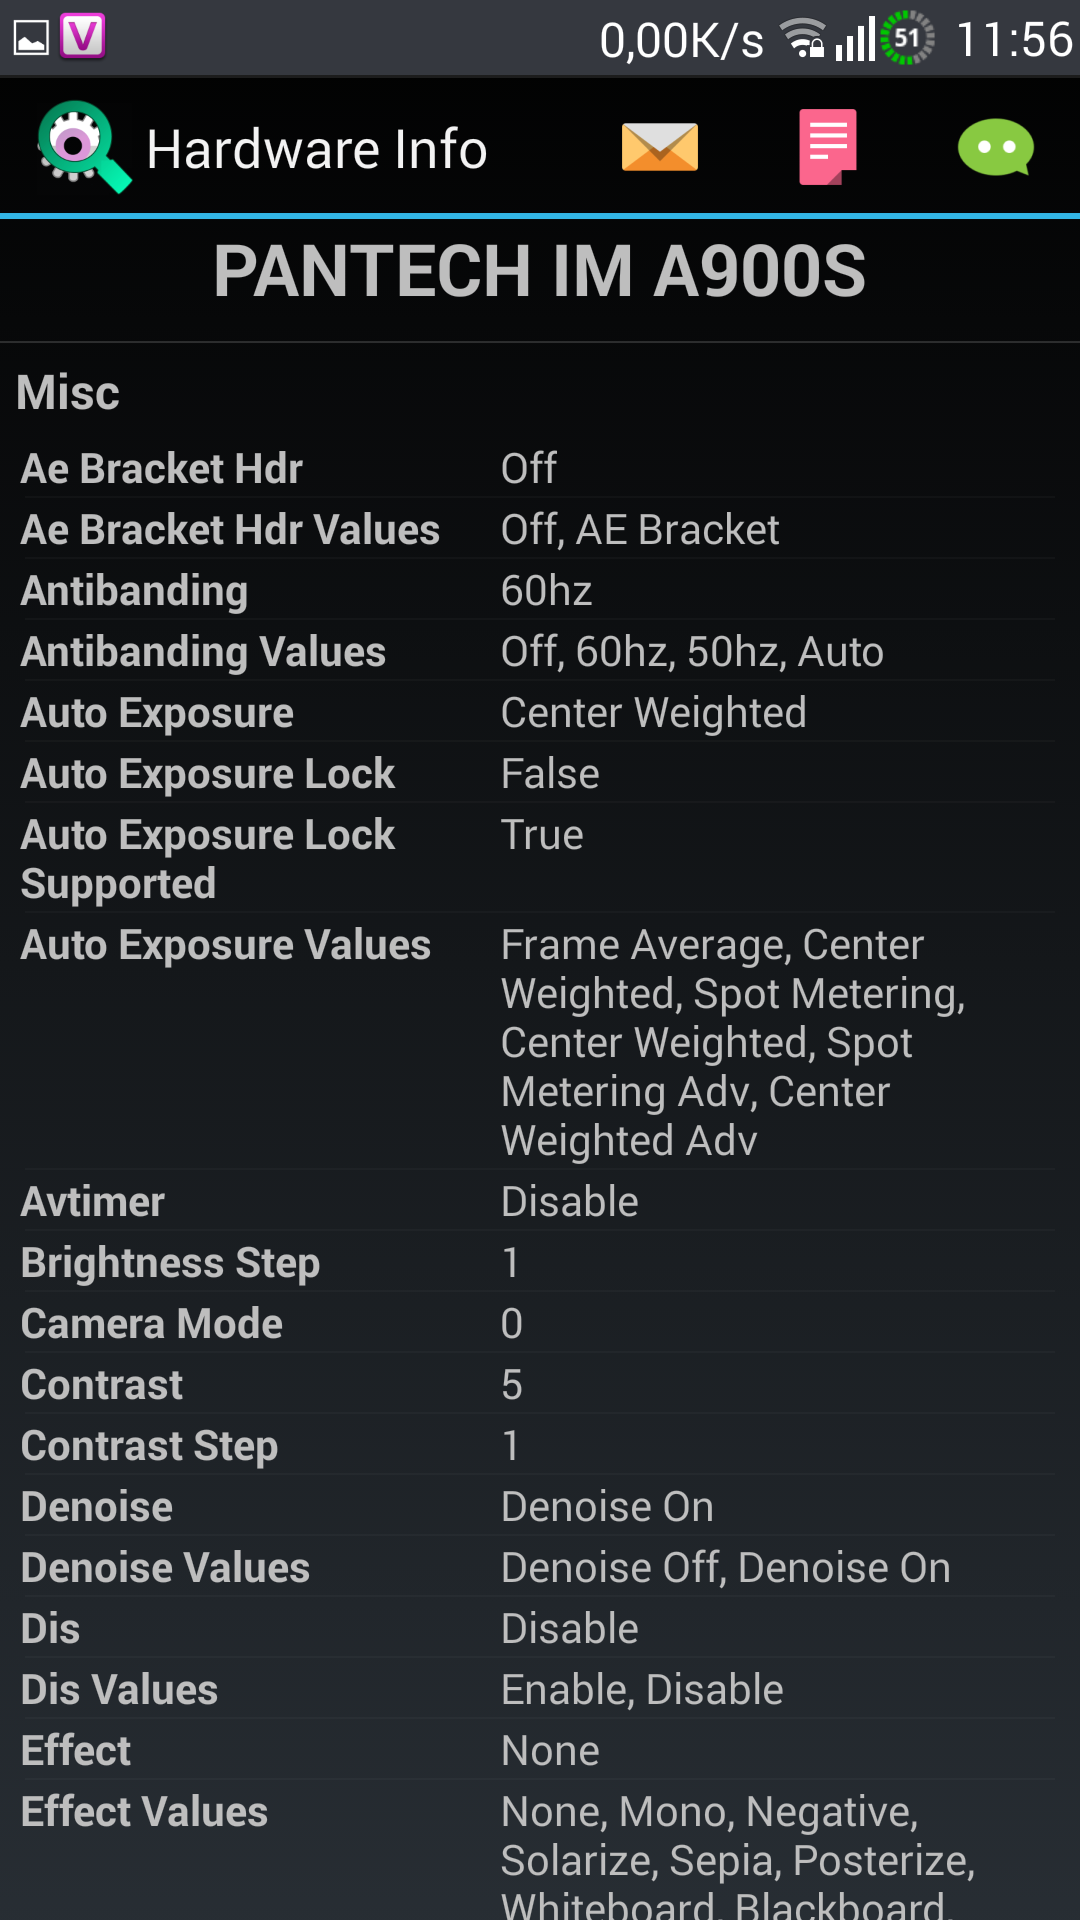Tap the green chat bubble icon
Image resolution: width=1080 pixels, height=1920 pixels.
[x=995, y=148]
